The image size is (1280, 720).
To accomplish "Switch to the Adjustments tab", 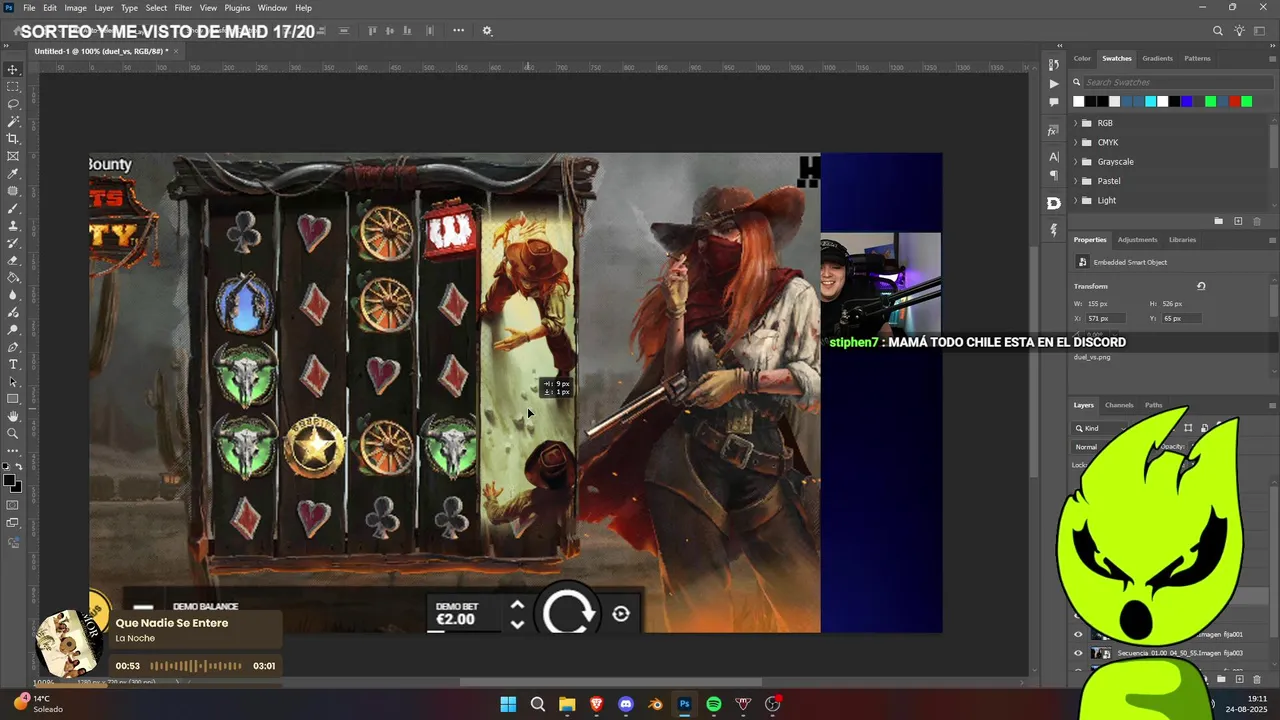I will click(1137, 240).
